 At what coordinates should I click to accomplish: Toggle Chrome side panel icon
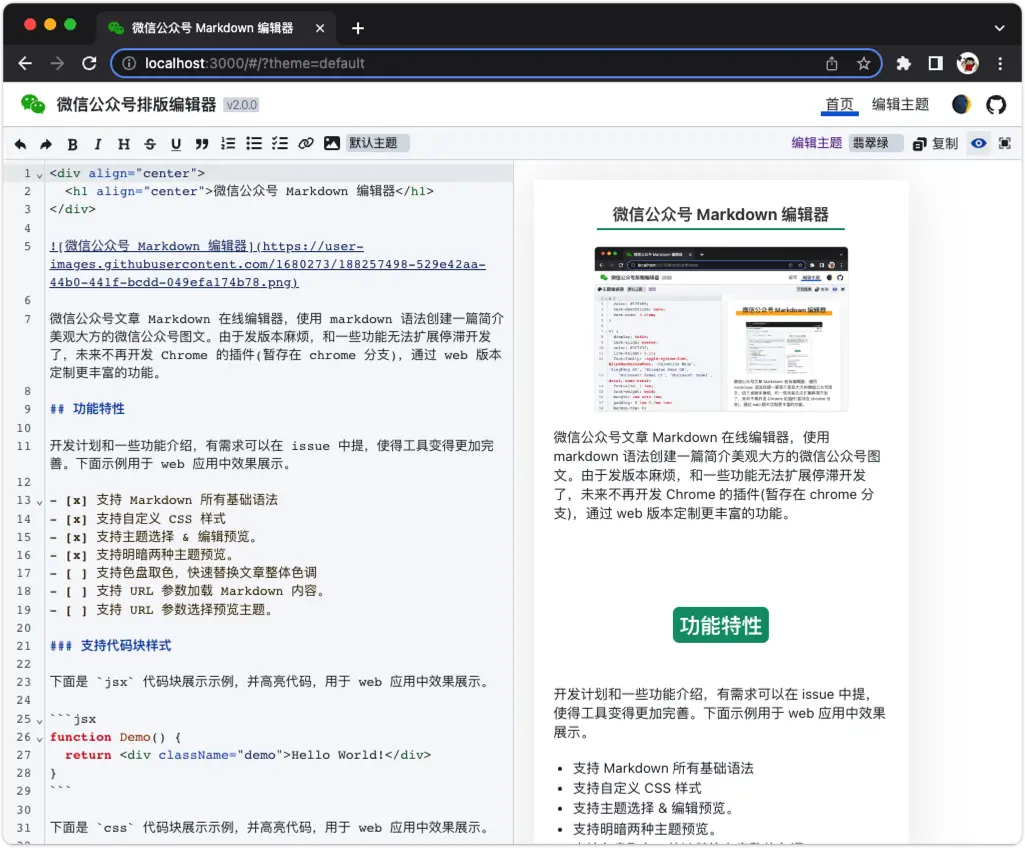coord(935,63)
